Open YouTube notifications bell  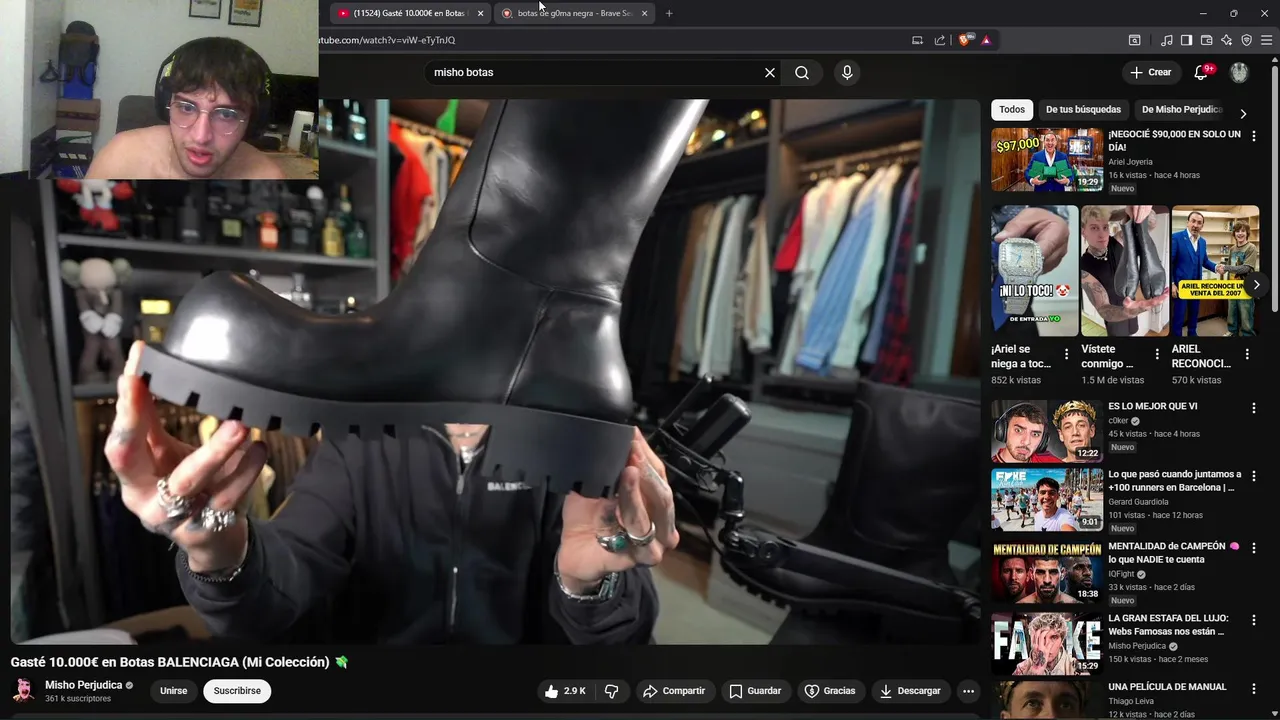point(1202,72)
